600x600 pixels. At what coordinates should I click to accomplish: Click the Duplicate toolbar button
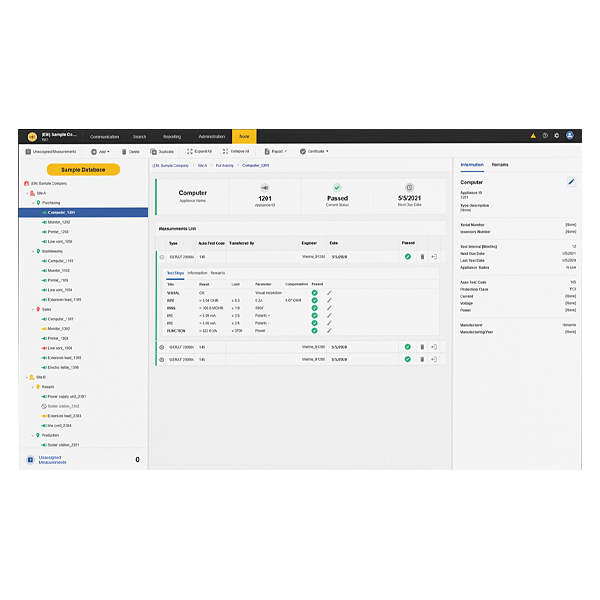(162, 152)
